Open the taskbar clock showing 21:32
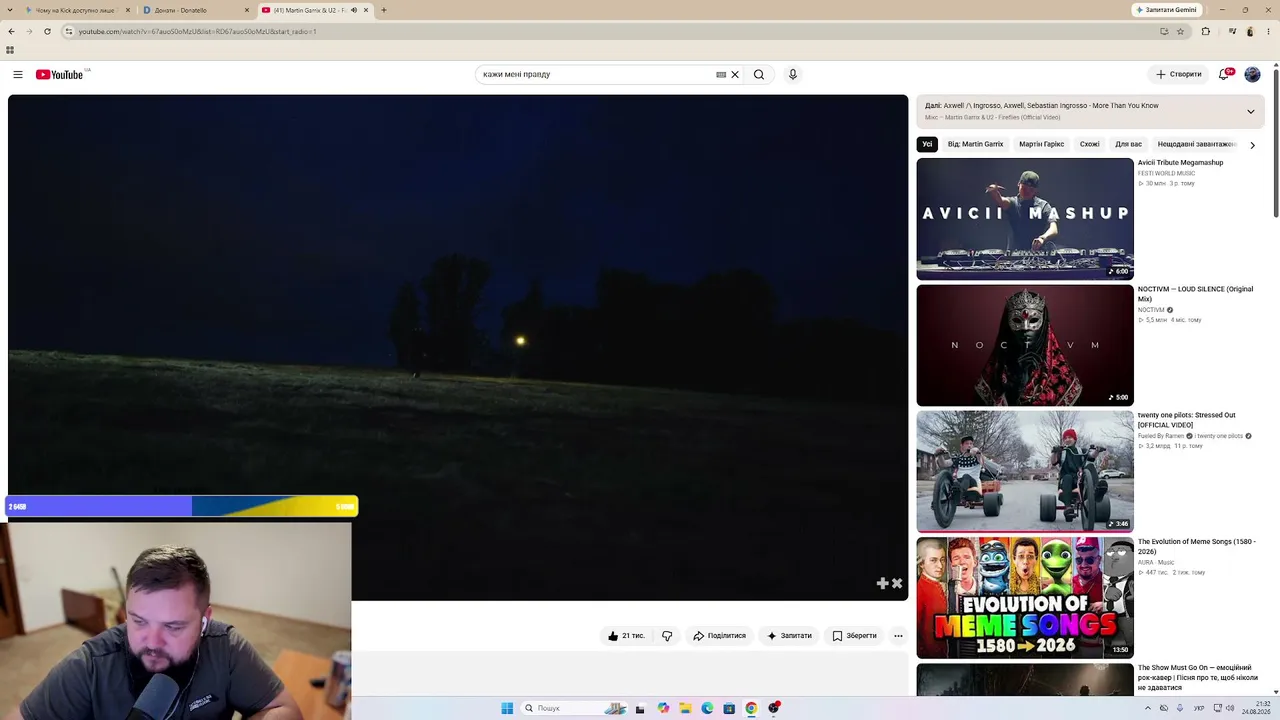 (x=1256, y=708)
